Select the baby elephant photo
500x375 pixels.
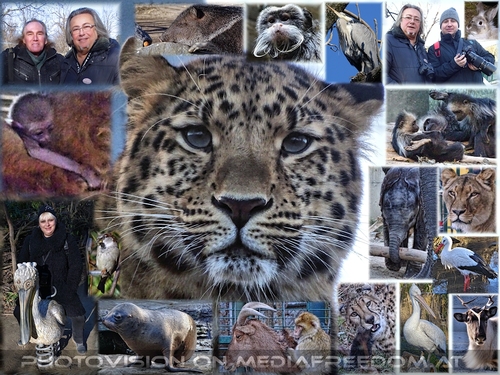tap(403, 223)
